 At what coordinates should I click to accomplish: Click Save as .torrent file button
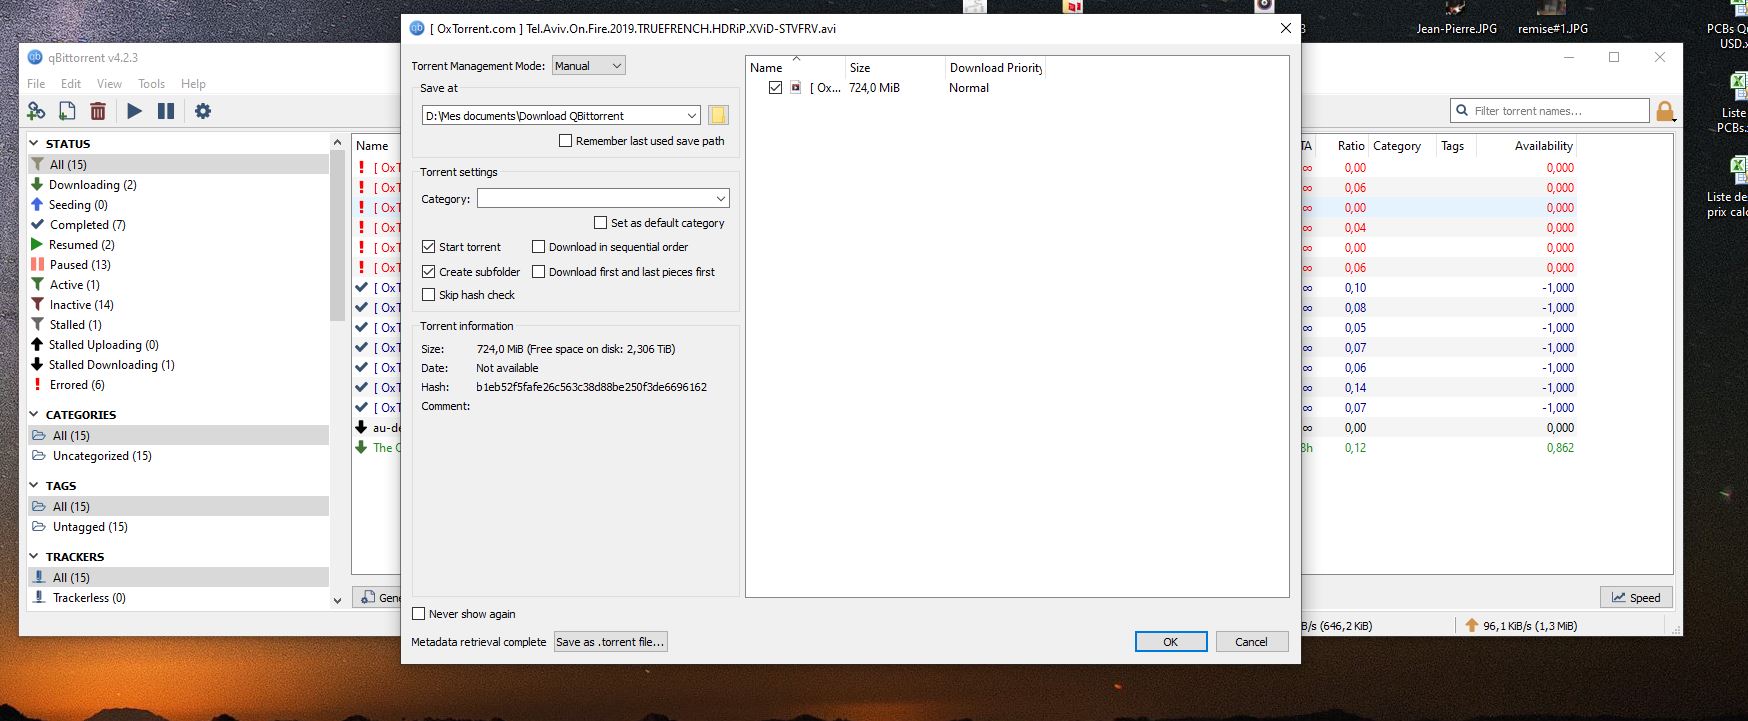[610, 642]
